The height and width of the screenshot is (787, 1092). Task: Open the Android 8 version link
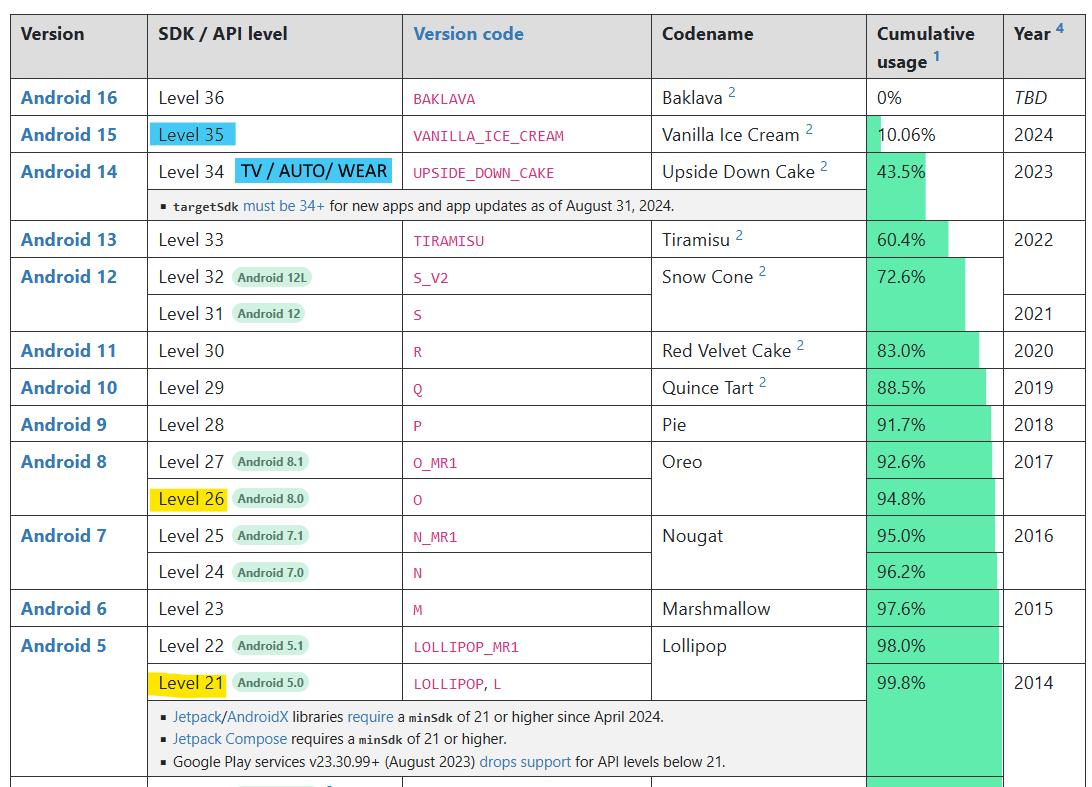[x=63, y=461]
